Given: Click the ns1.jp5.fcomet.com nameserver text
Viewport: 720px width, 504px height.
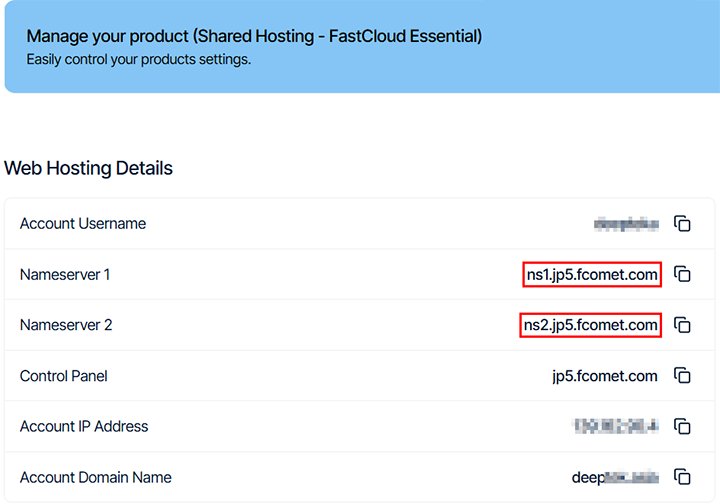Looking at the screenshot, I should 592,274.
